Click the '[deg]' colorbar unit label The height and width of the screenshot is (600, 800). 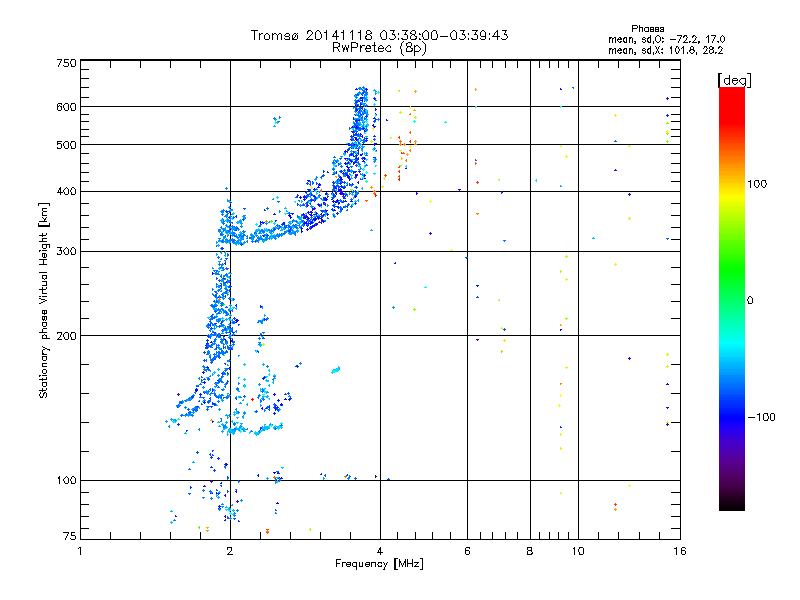[734, 80]
